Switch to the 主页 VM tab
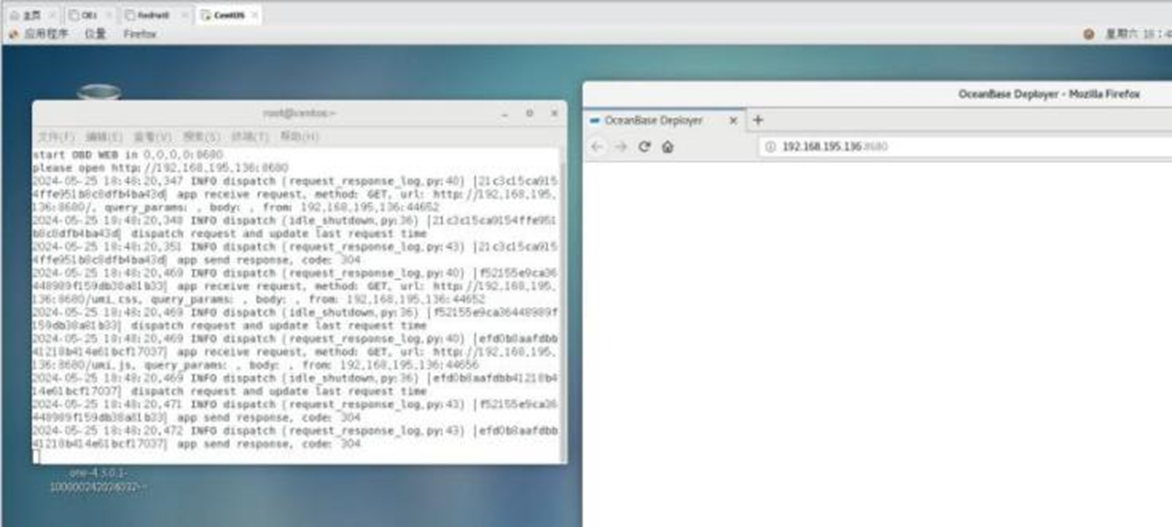The image size is (1172, 527). 31,15
